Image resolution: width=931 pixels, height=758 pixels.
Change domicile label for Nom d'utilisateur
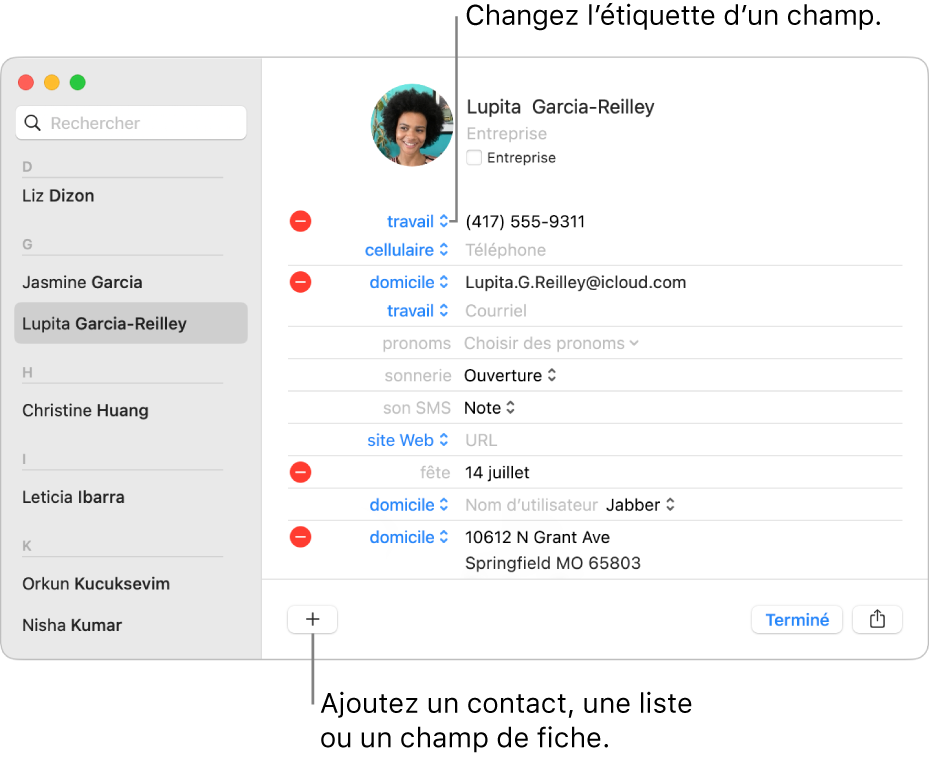click(409, 505)
